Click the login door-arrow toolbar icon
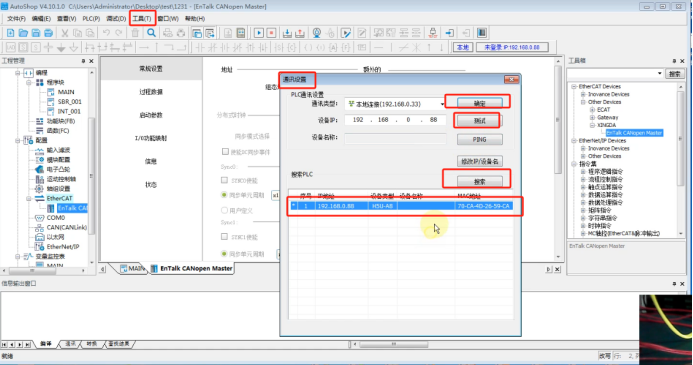This screenshot has height=365, width=693. [x=449, y=33]
